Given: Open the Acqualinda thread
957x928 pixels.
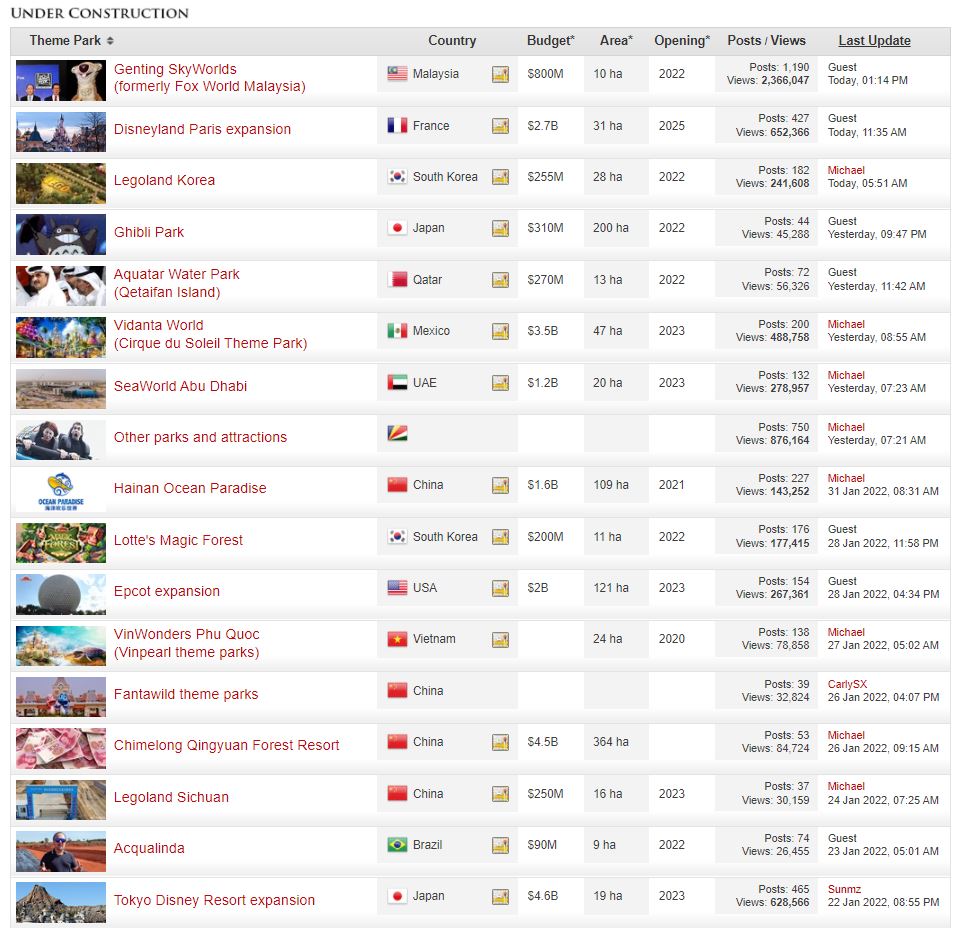Looking at the screenshot, I should [x=149, y=849].
